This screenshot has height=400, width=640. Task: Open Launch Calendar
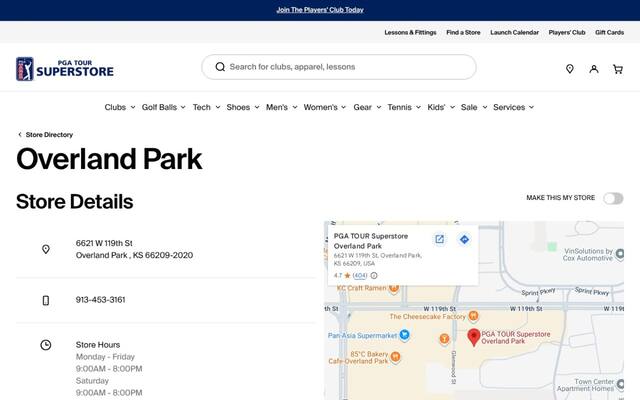tap(514, 32)
